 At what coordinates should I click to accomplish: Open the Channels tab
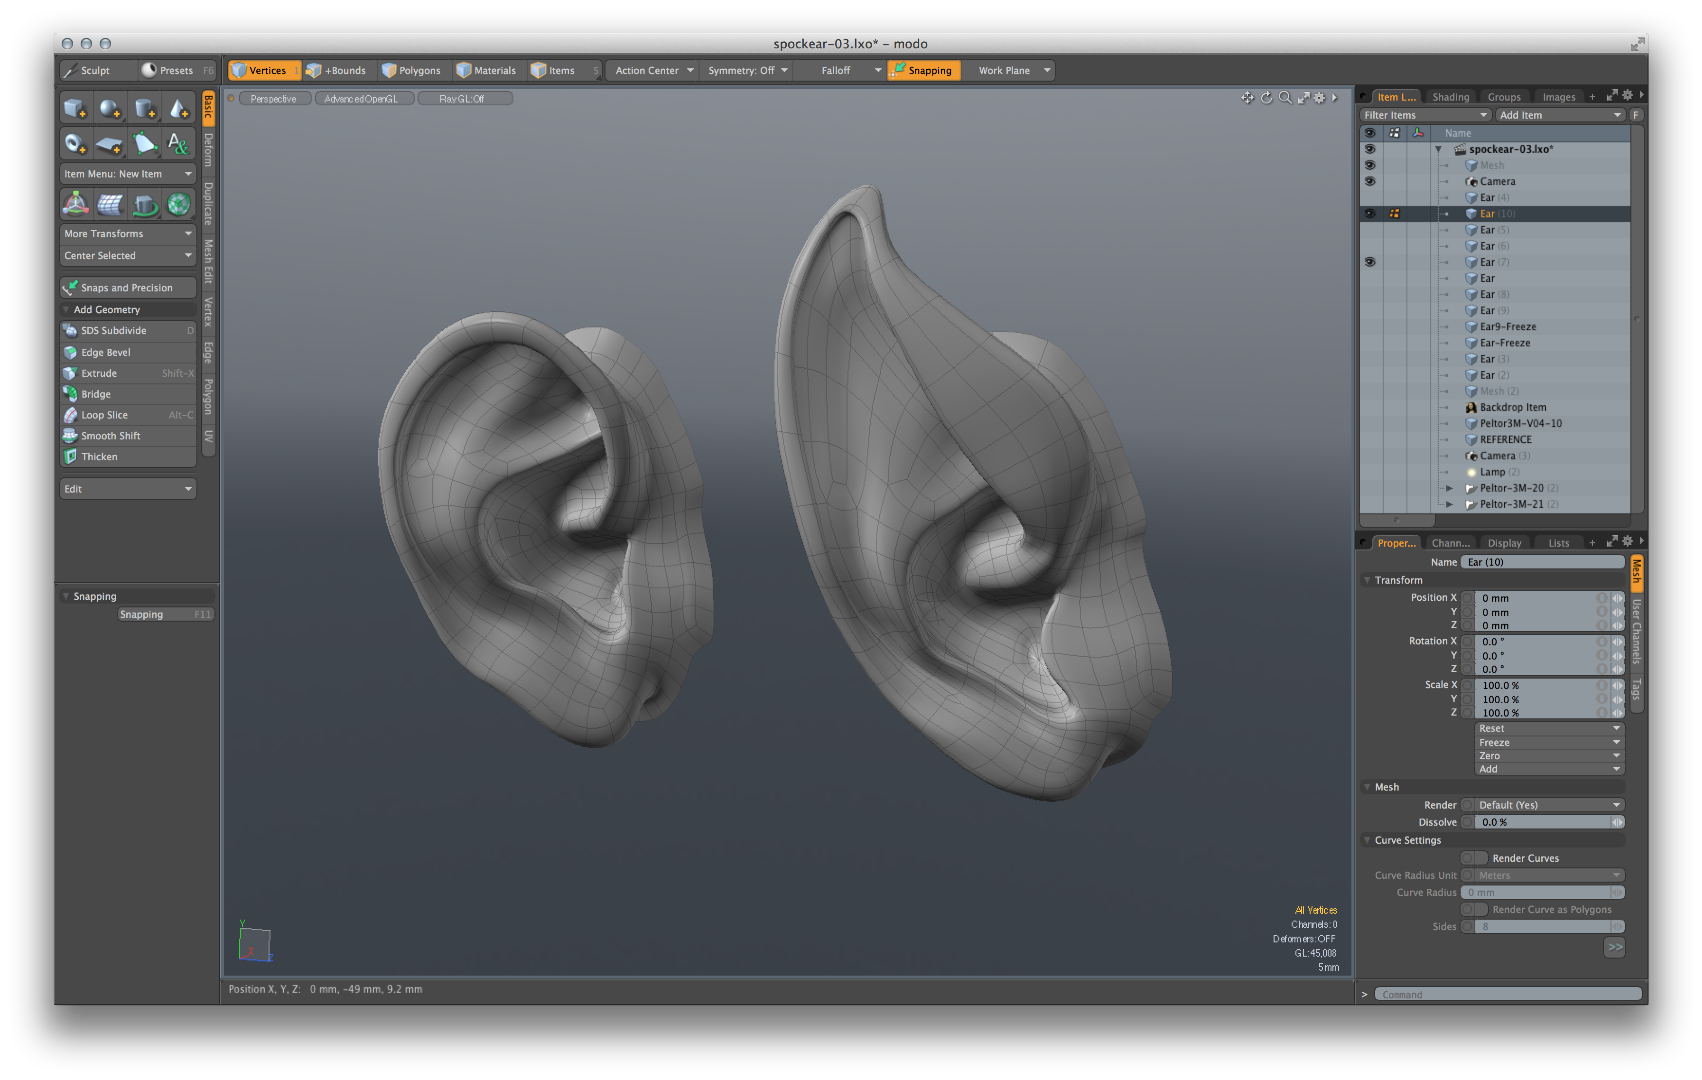(x=1450, y=543)
